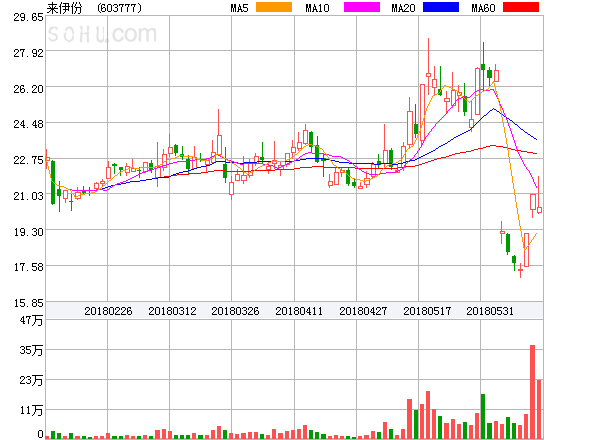Click the 19.30 price axis label
The height and width of the screenshot is (440, 600).
(x=28, y=232)
